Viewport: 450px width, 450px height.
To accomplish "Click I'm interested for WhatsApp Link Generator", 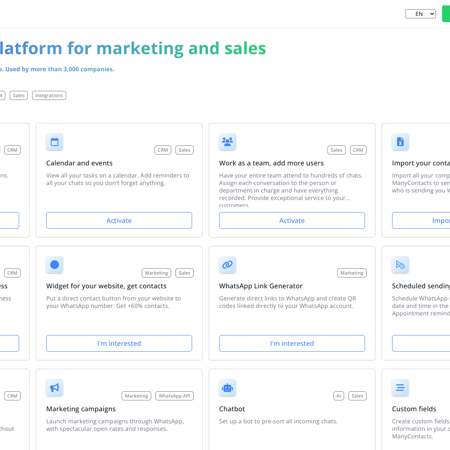I will pos(292,343).
